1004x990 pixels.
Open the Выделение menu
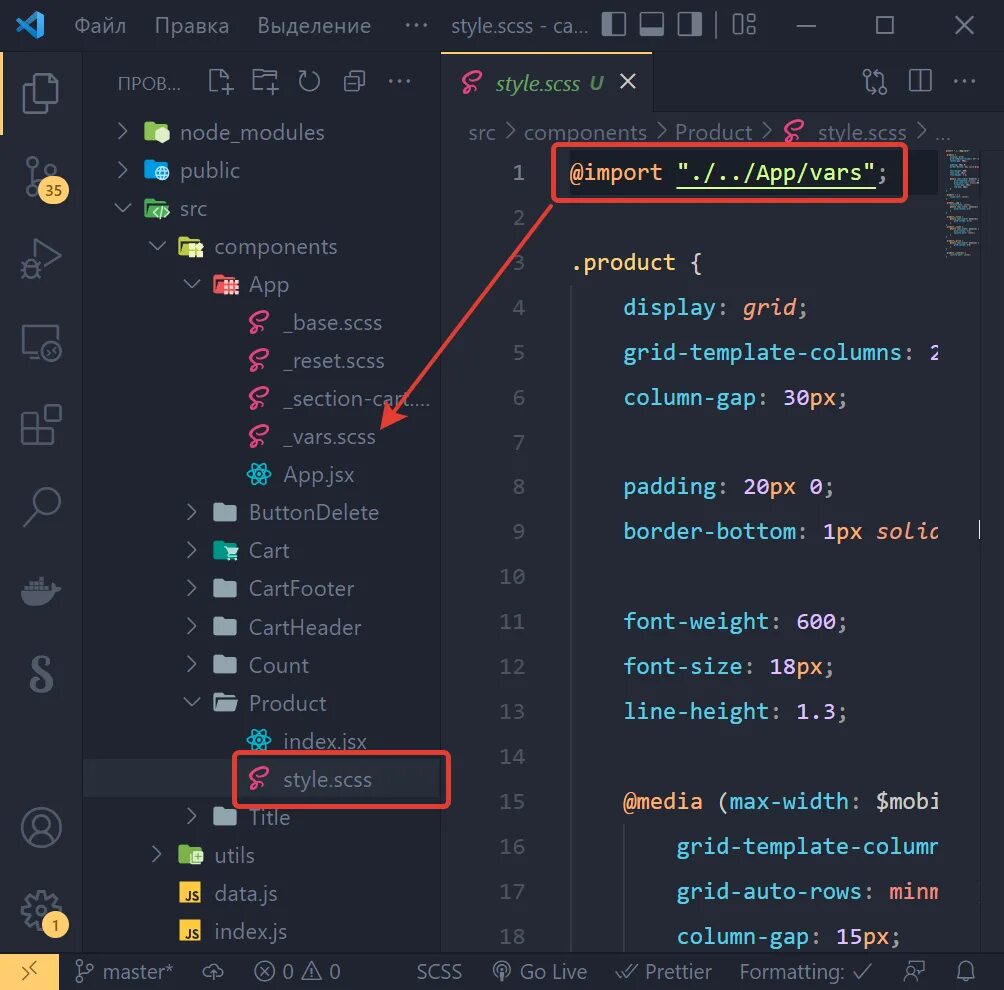click(314, 26)
